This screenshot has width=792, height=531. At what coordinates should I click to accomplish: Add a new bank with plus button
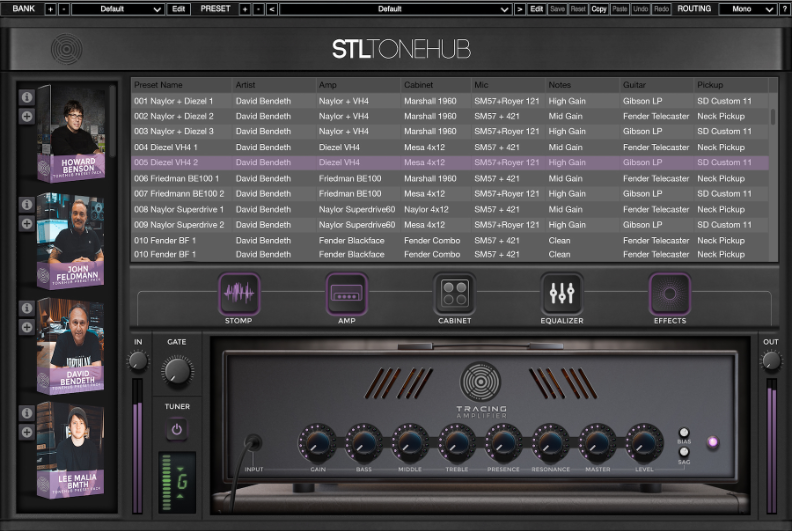click(x=51, y=9)
